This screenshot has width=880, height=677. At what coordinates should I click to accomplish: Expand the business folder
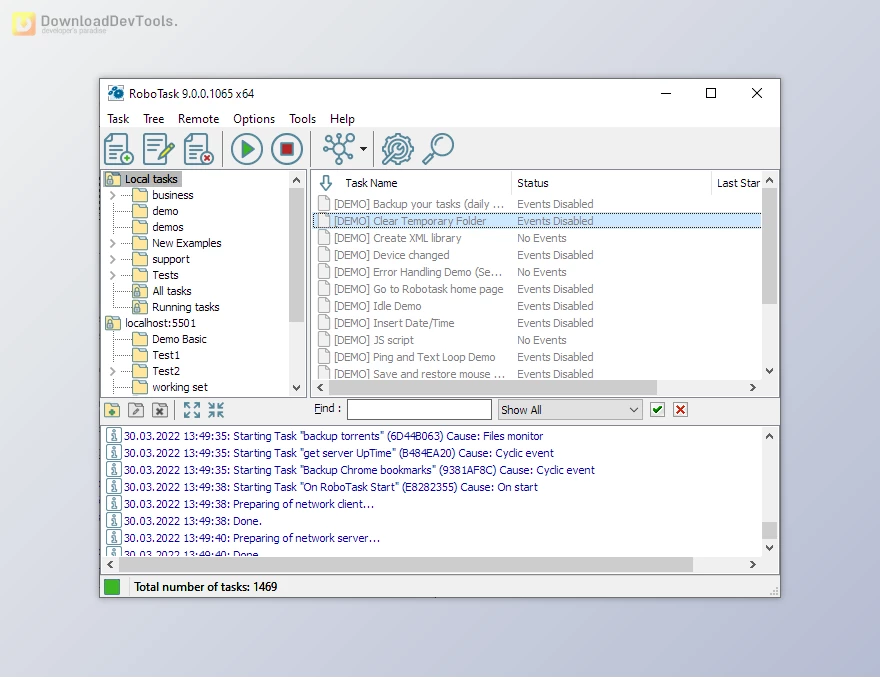112,195
